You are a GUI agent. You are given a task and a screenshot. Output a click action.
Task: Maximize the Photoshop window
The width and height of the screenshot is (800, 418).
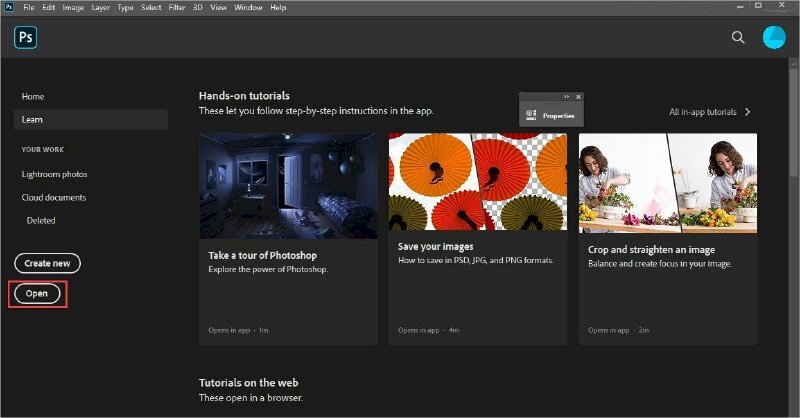click(759, 6)
